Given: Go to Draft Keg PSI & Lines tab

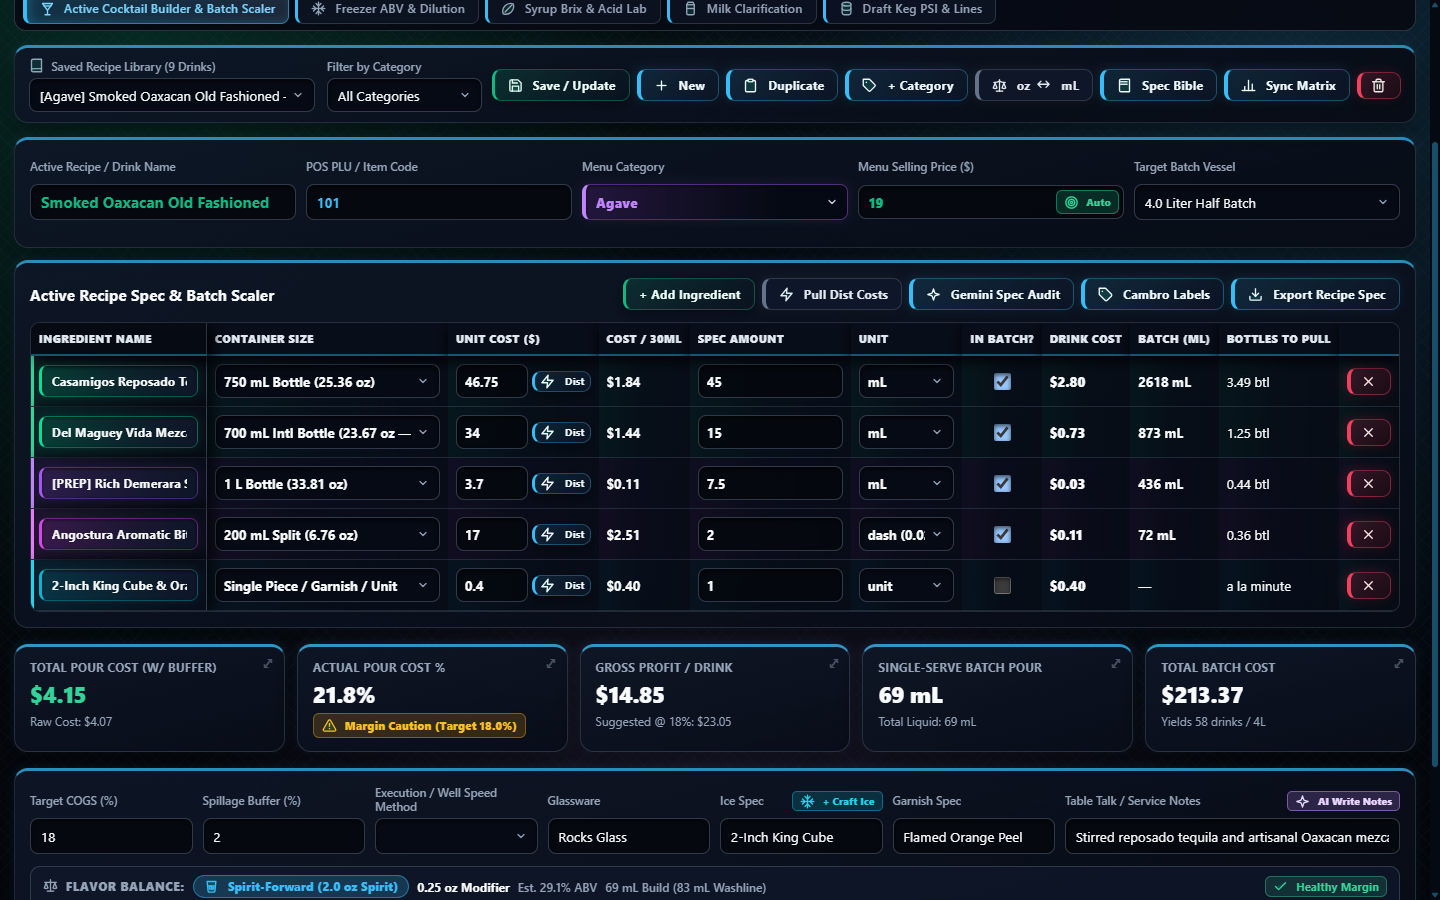Looking at the screenshot, I should coord(910,10).
